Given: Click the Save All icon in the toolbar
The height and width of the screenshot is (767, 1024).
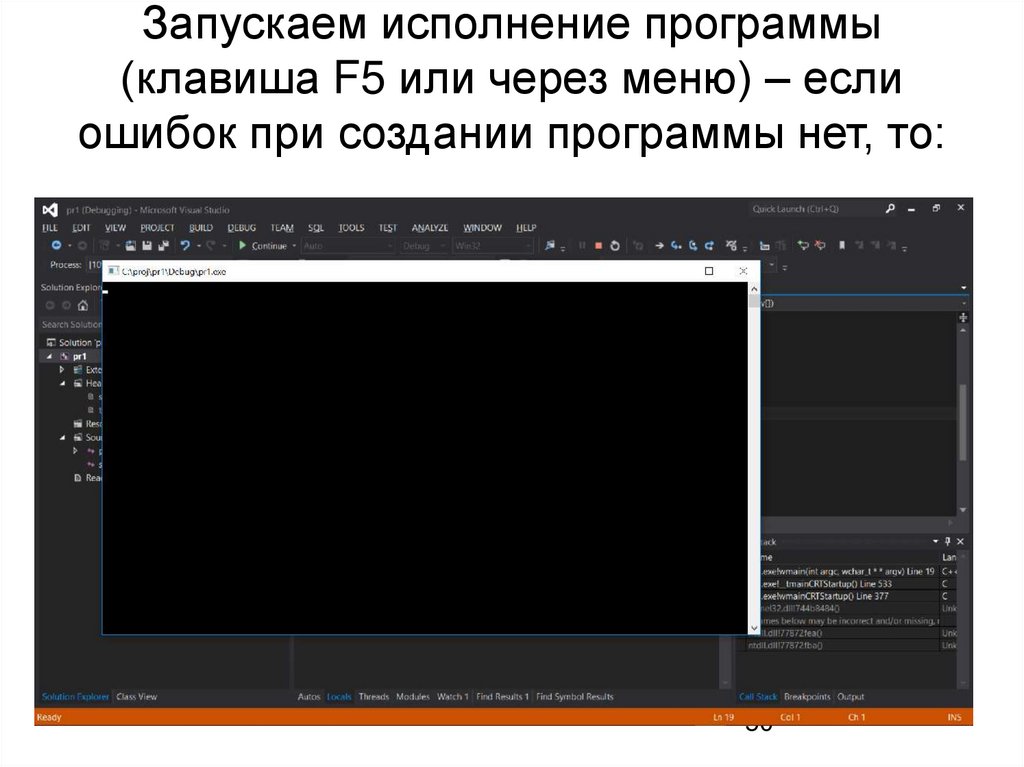Looking at the screenshot, I should (x=164, y=245).
